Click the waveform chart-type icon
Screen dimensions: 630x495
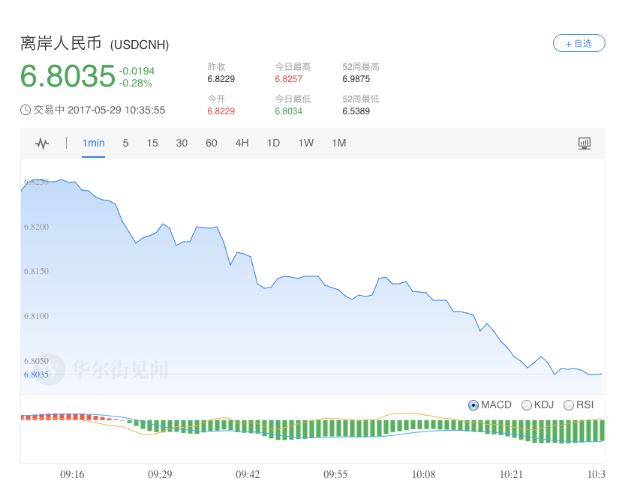click(42, 143)
